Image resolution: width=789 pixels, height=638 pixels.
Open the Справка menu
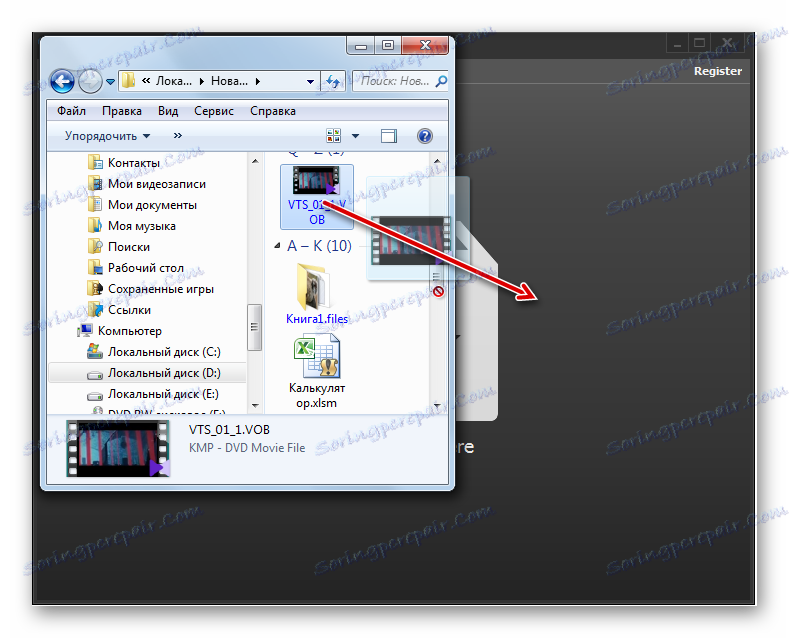pos(273,111)
